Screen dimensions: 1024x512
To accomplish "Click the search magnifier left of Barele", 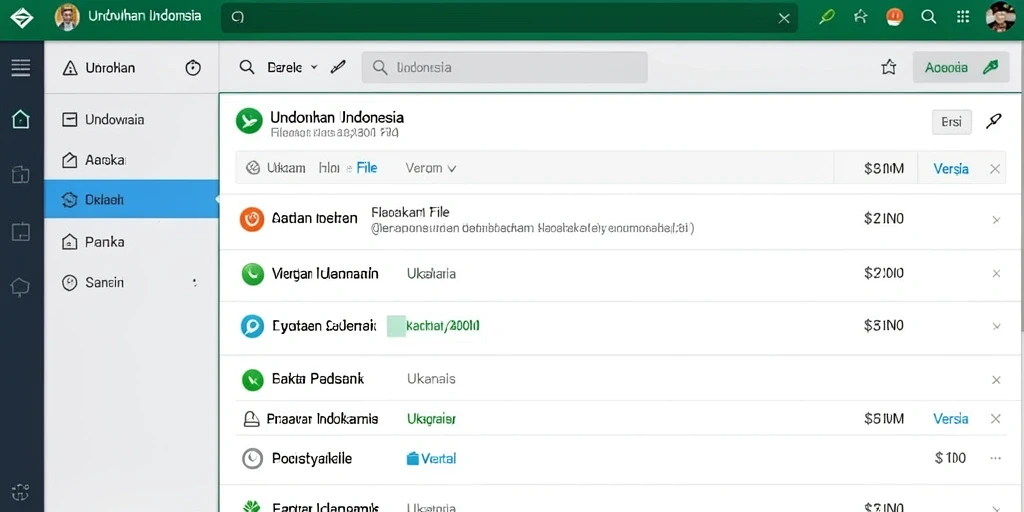I will tap(247, 67).
